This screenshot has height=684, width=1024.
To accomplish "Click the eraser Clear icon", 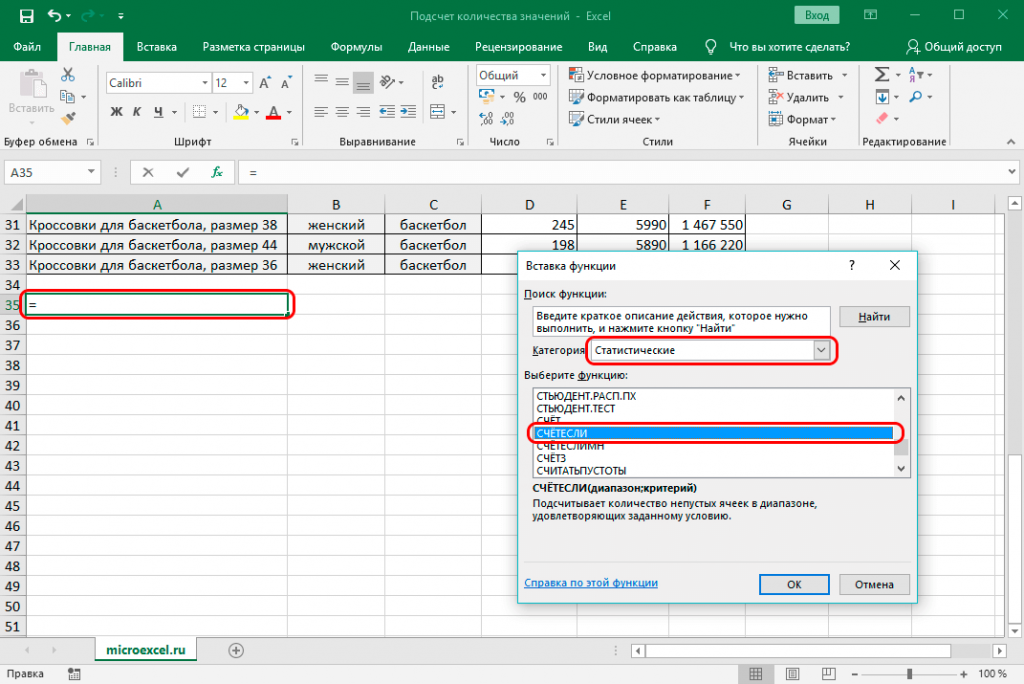I will pyautogui.click(x=881, y=119).
